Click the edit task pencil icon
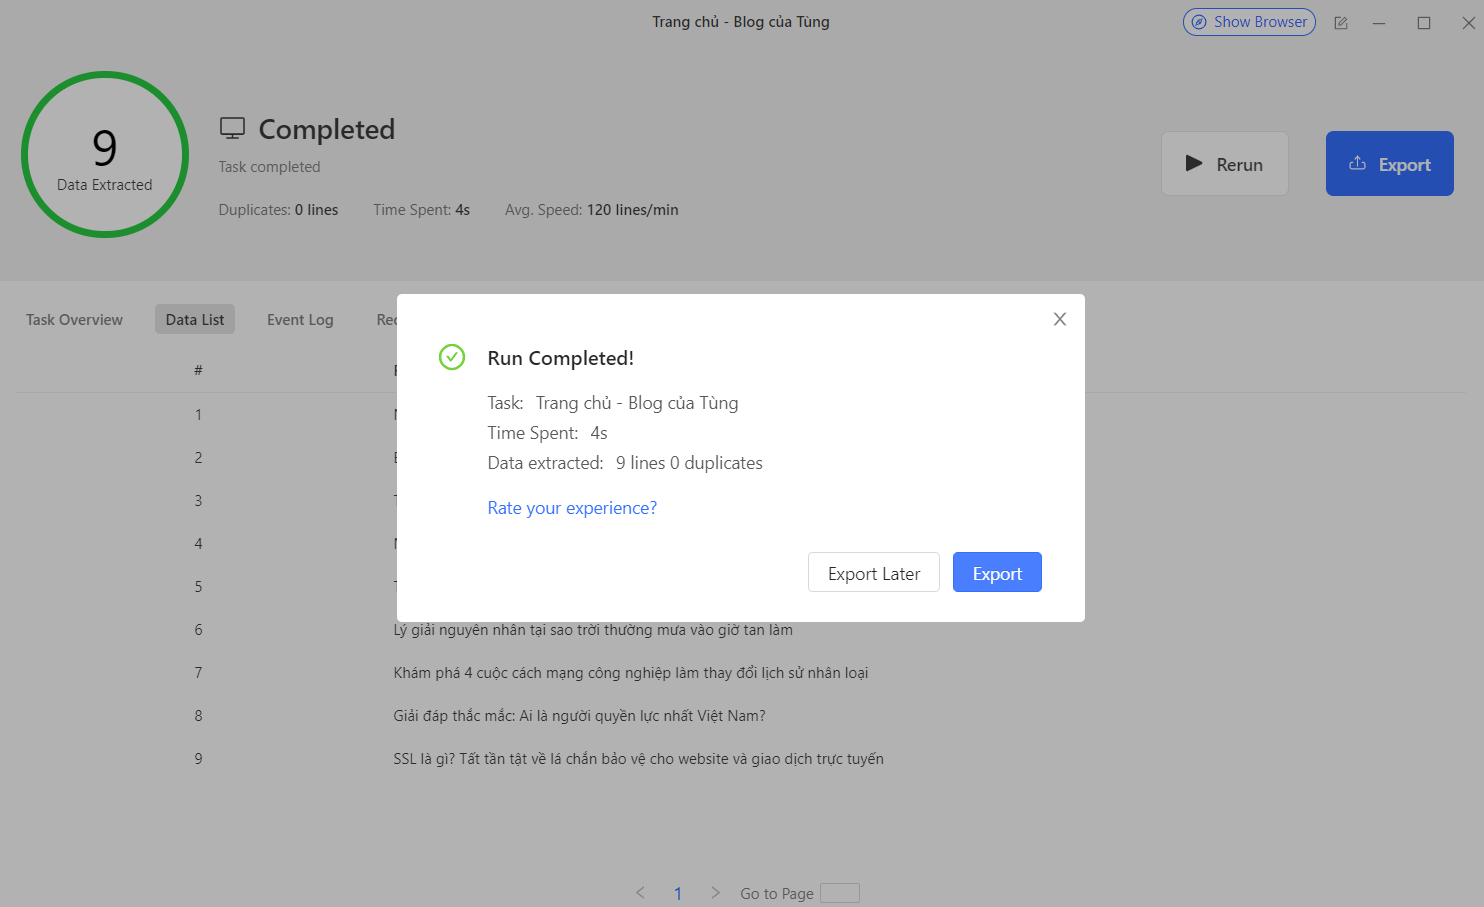 click(1341, 23)
